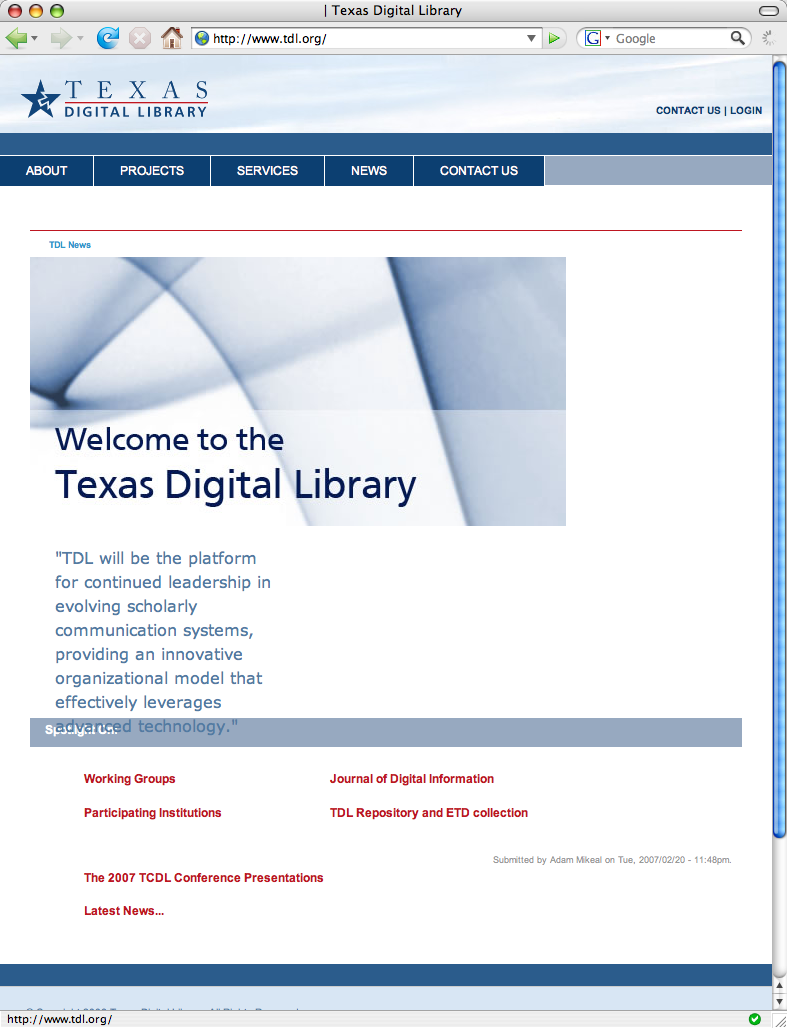Click the green security status icon

tap(755, 1019)
